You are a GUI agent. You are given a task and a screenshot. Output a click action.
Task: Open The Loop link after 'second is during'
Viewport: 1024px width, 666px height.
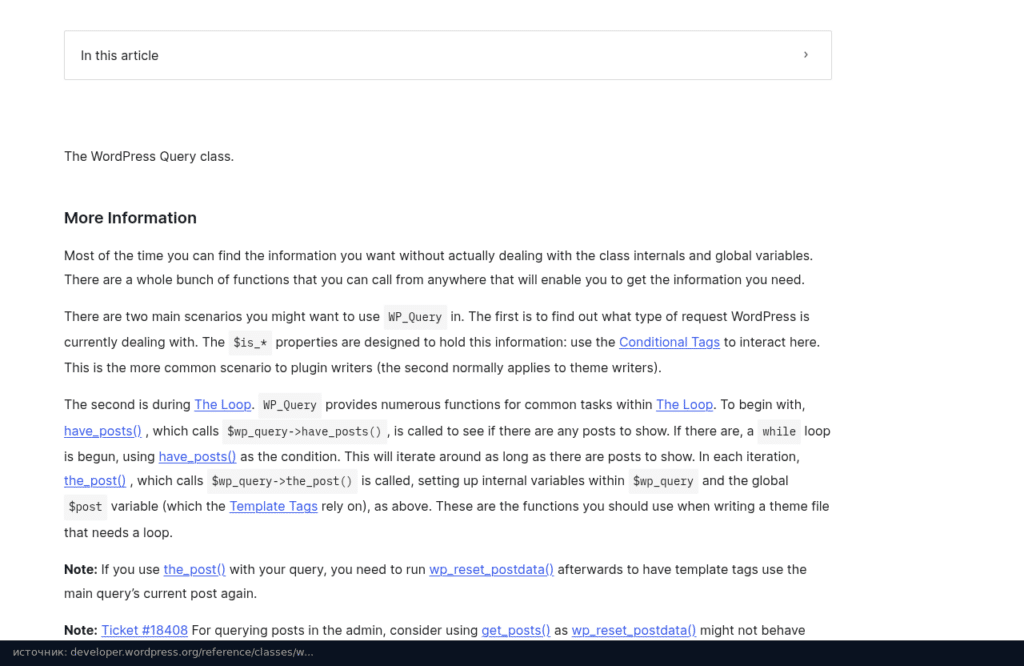click(222, 405)
